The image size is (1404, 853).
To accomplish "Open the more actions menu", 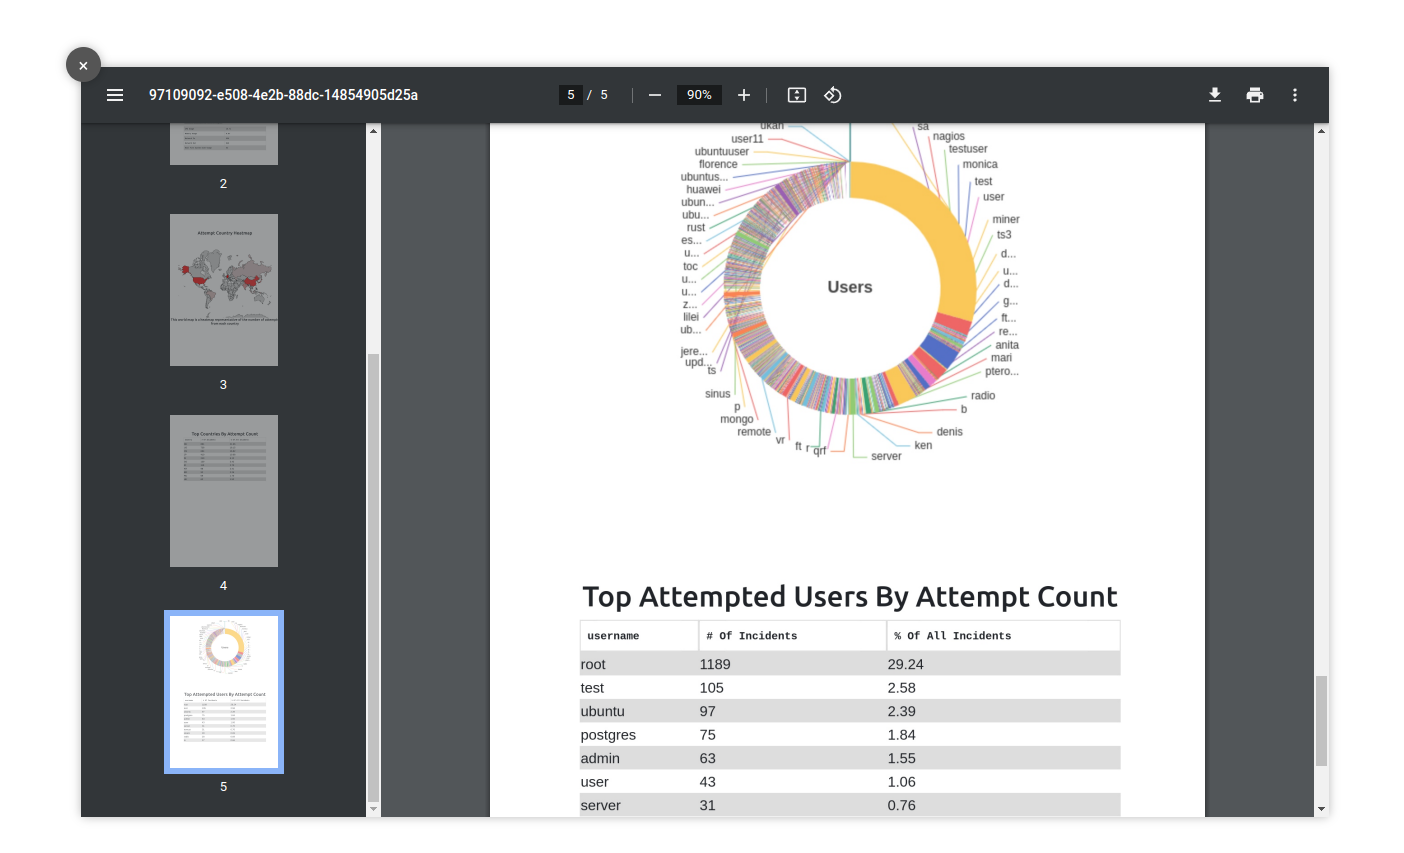I will click(1295, 95).
